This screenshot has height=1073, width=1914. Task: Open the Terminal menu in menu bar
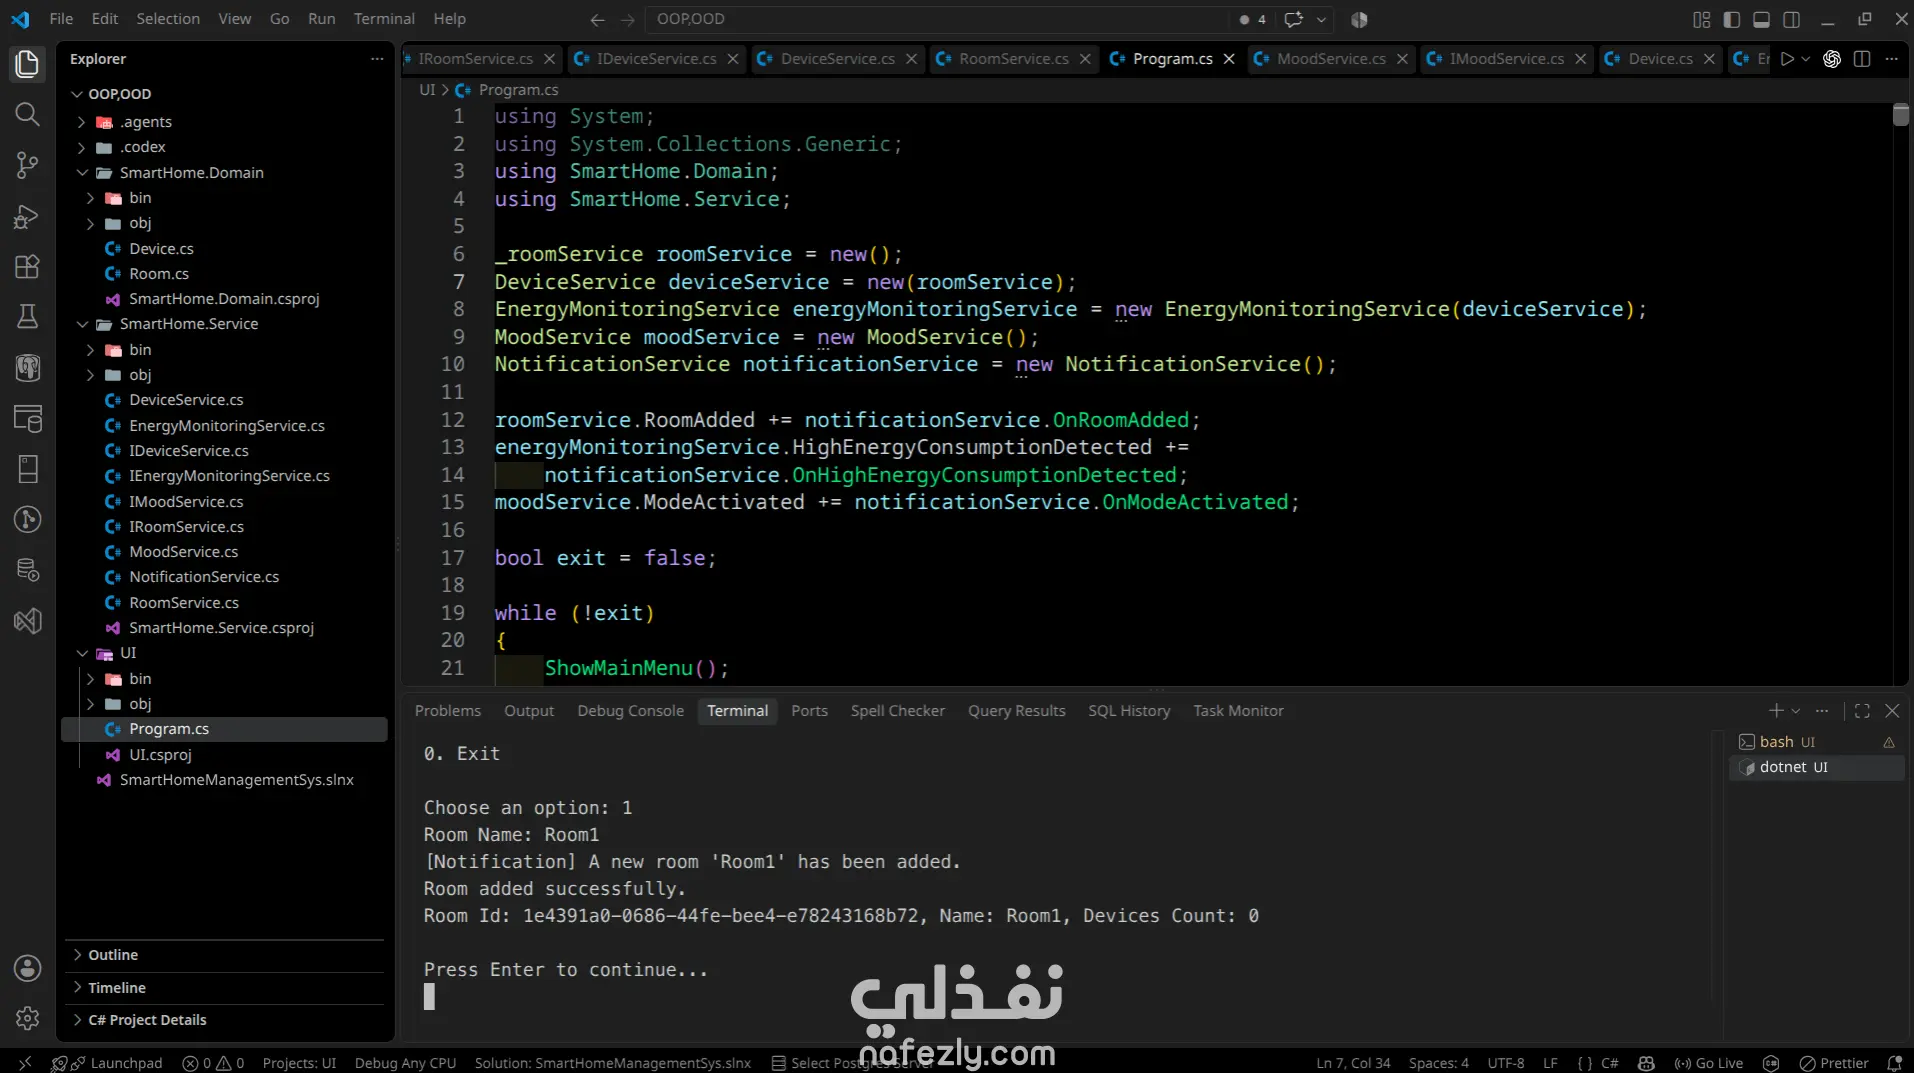click(x=384, y=19)
